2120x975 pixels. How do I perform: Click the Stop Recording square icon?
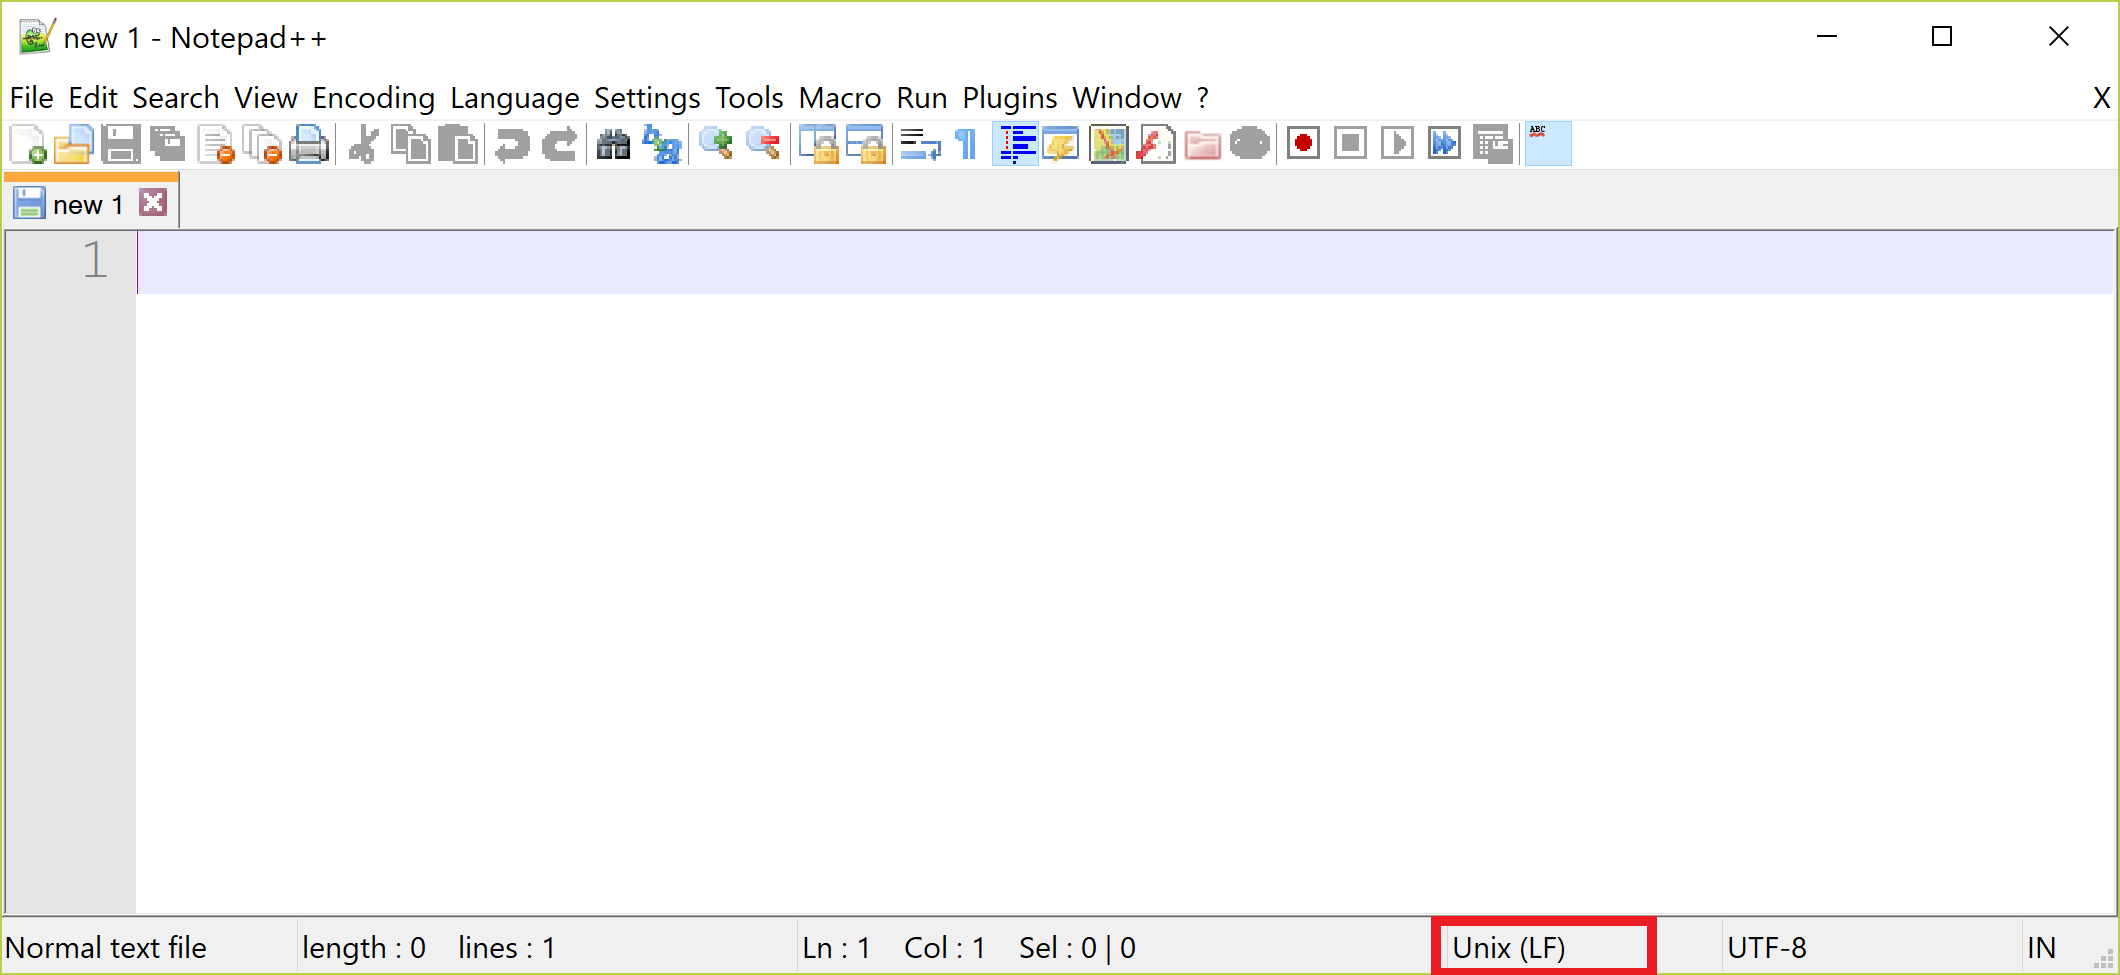[1351, 145]
